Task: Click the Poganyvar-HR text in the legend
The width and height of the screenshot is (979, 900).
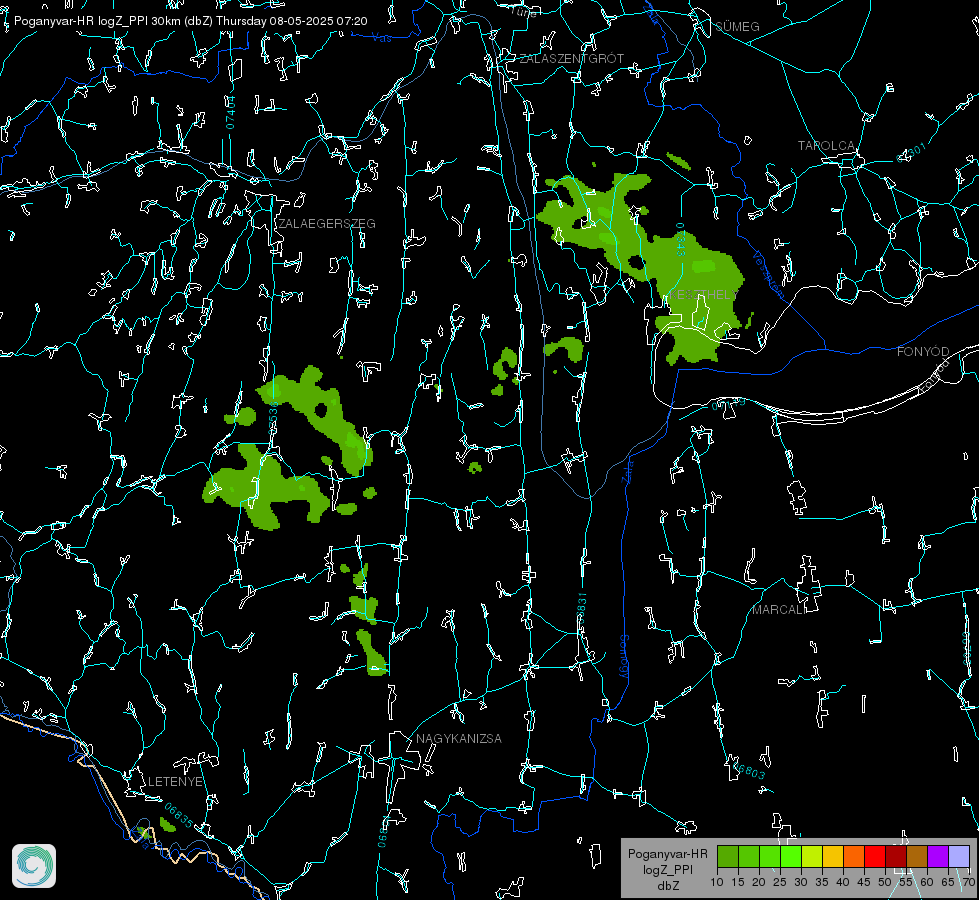Action: (667, 854)
